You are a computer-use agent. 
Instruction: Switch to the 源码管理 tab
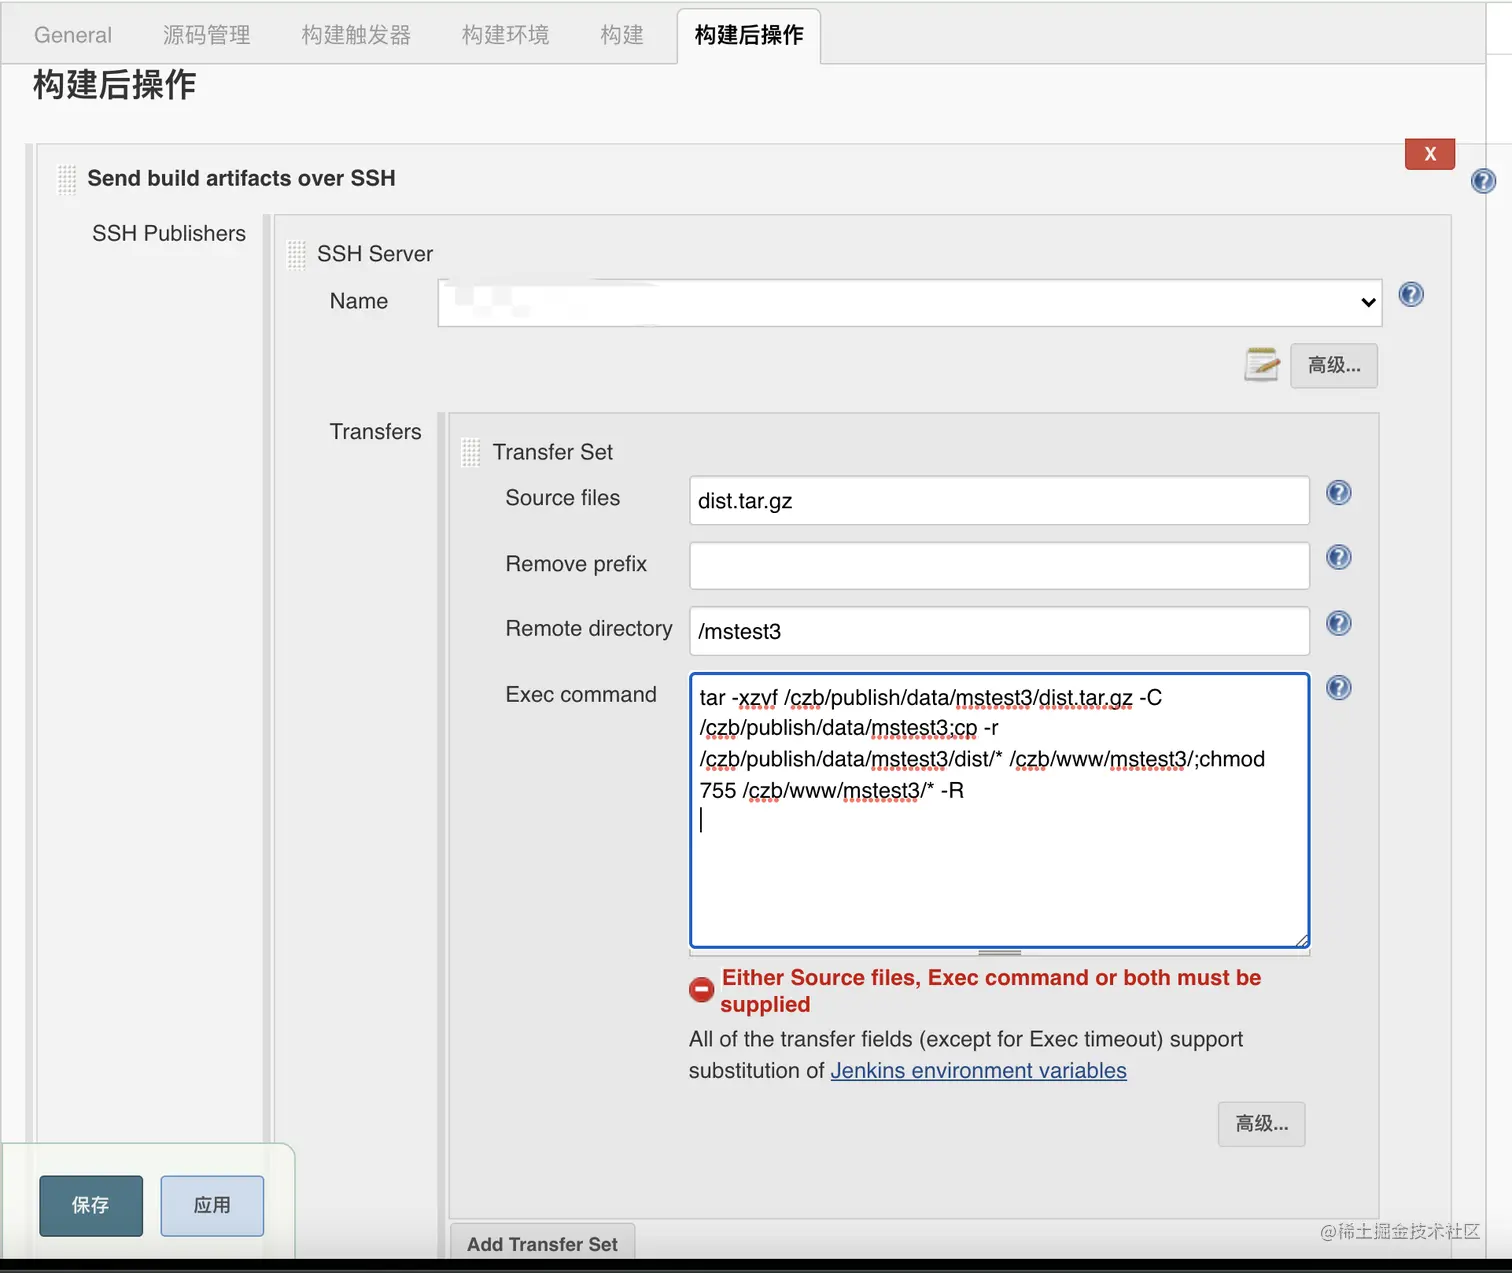207,35
